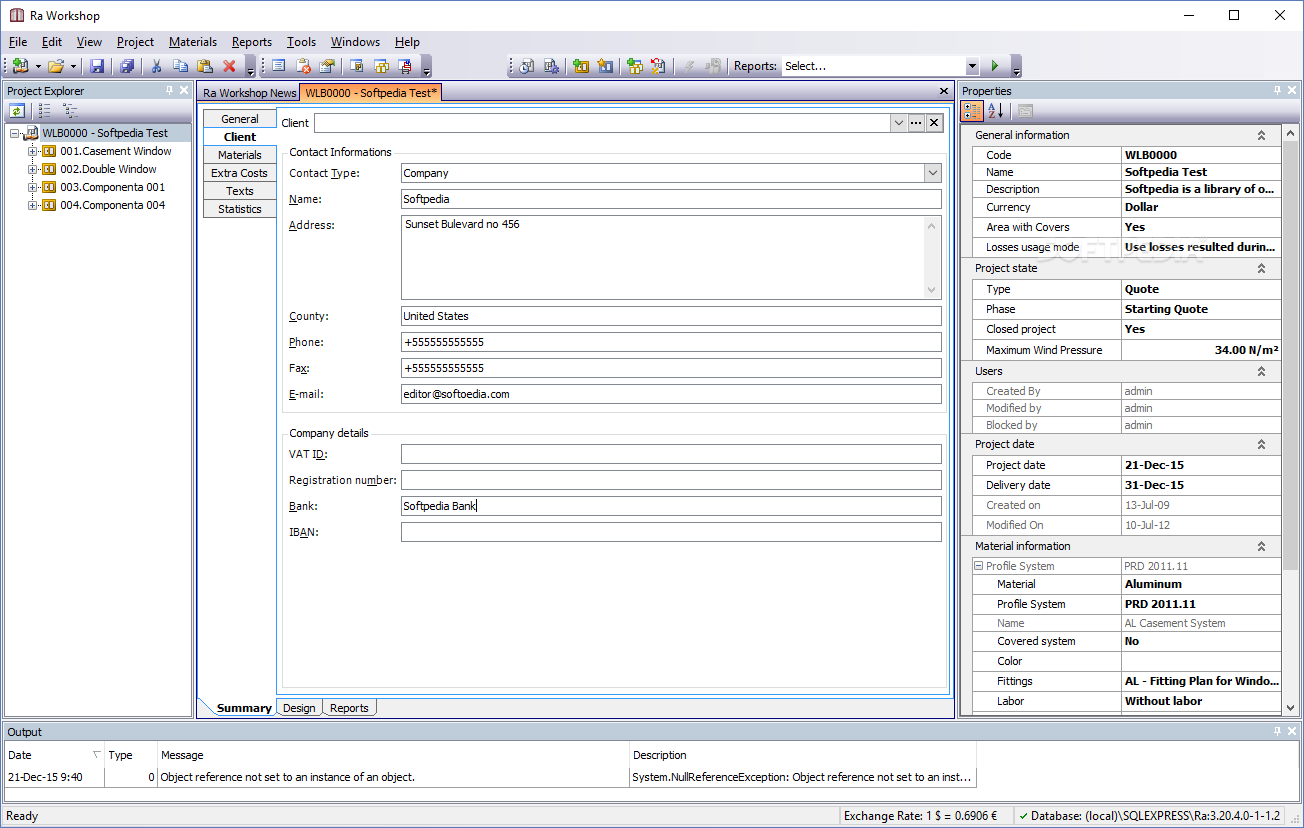Collapse the General information section
Viewport: 1304px width, 828px height.
[1261, 135]
